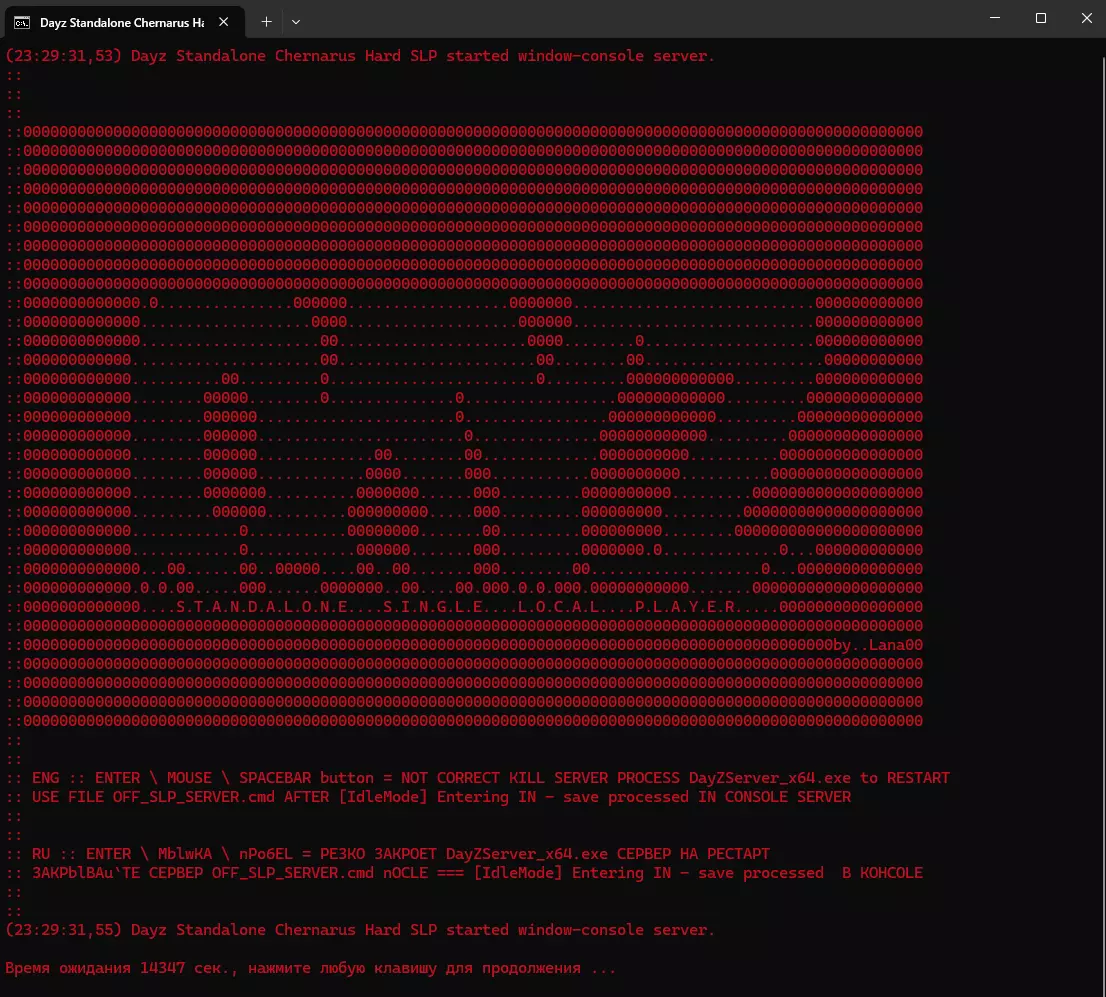Select the Dayz Standalone Chernarus terminal tab
1106x997 pixels.
pos(124,22)
